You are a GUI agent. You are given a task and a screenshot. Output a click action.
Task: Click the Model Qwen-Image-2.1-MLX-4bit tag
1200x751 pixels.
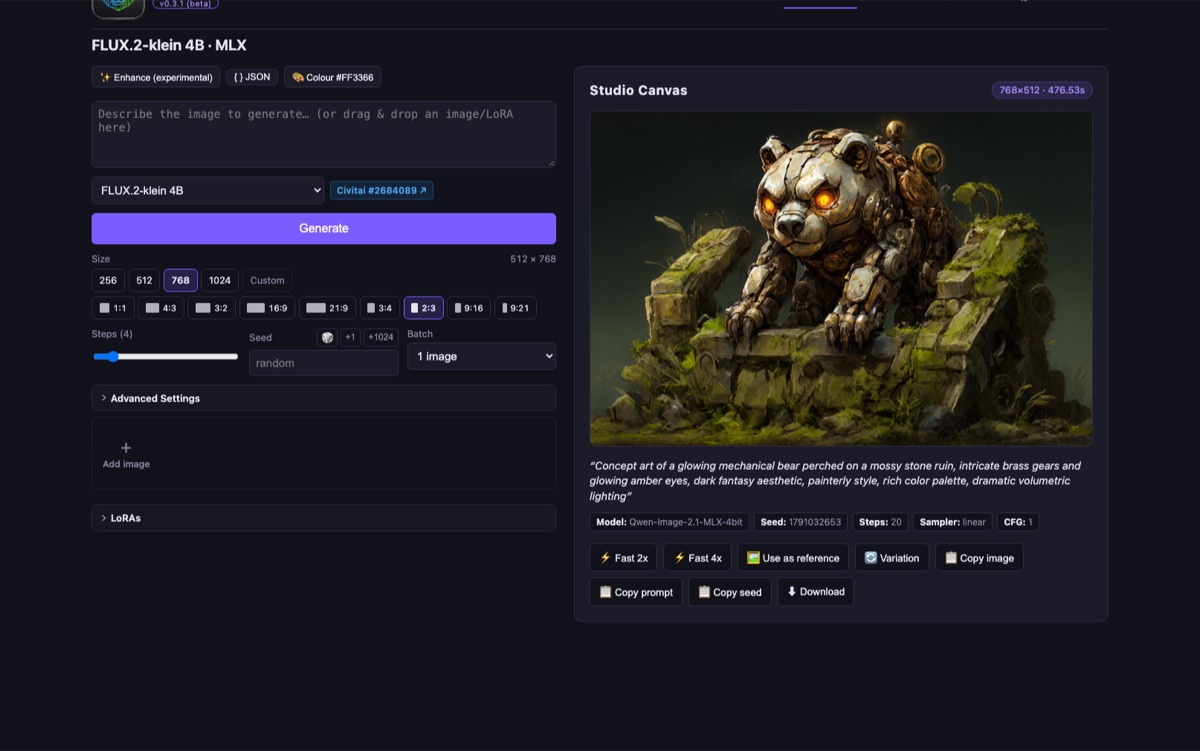click(x=669, y=522)
